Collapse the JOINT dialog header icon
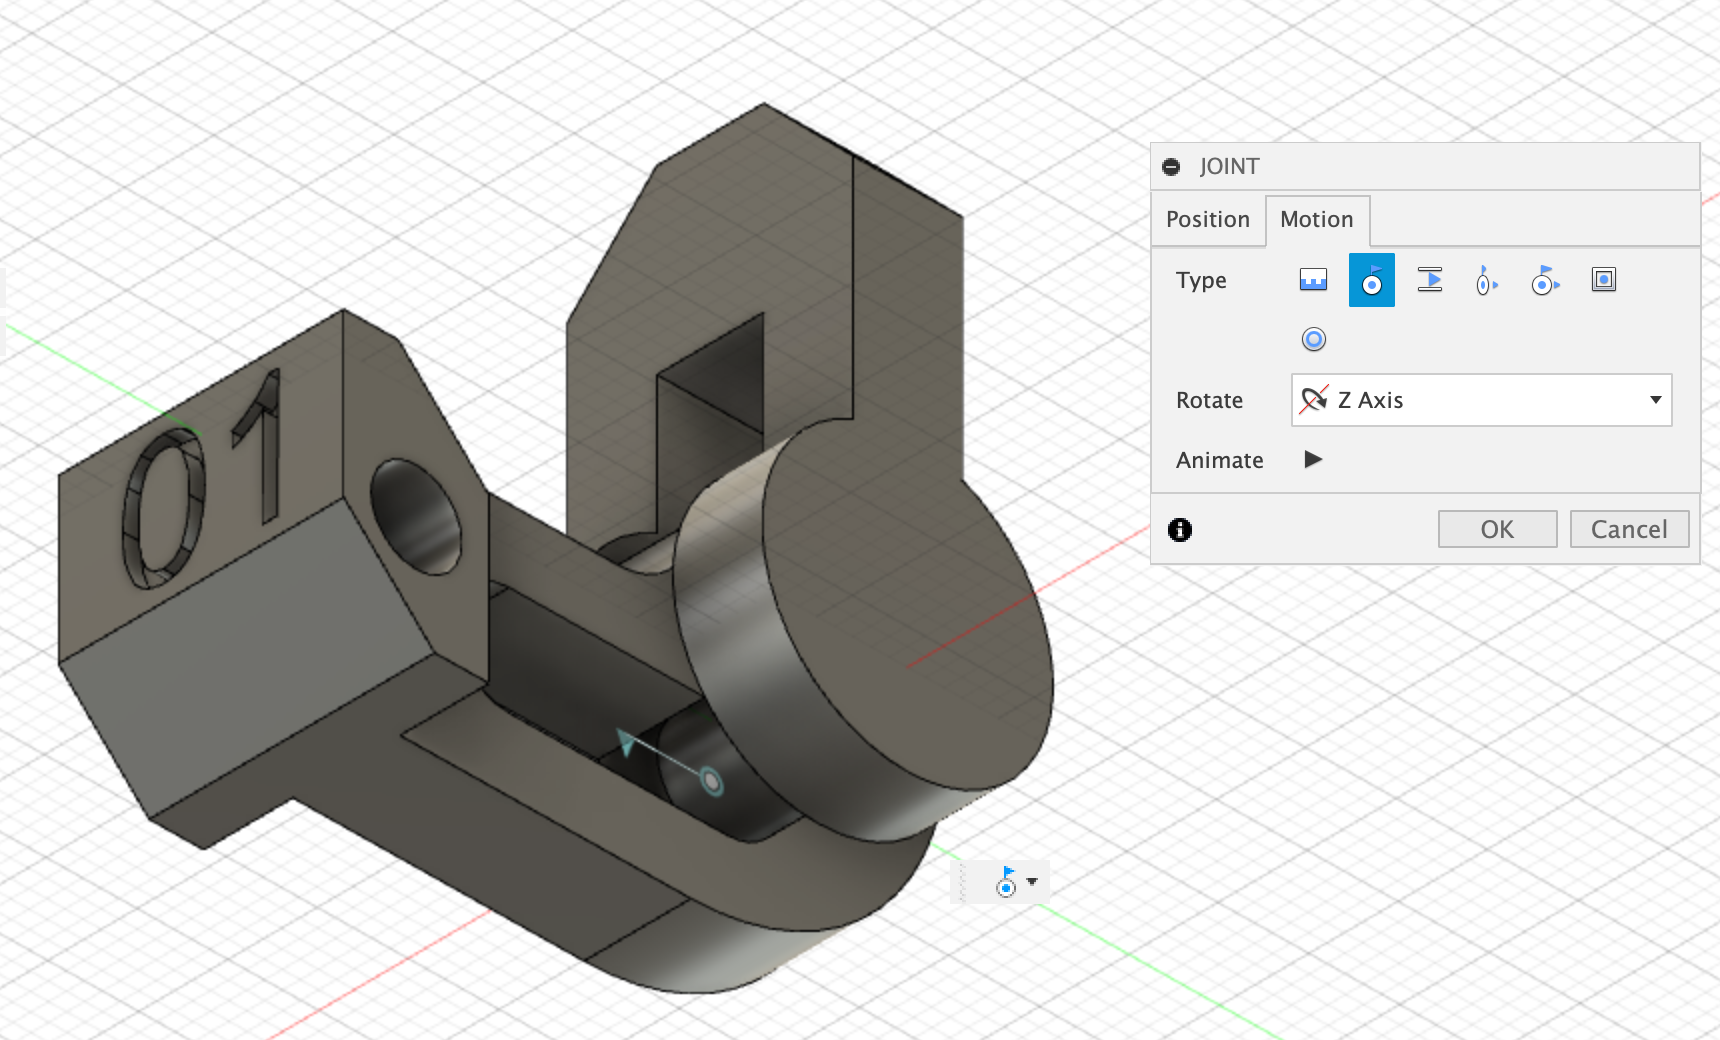This screenshot has width=1720, height=1040. point(1171,167)
